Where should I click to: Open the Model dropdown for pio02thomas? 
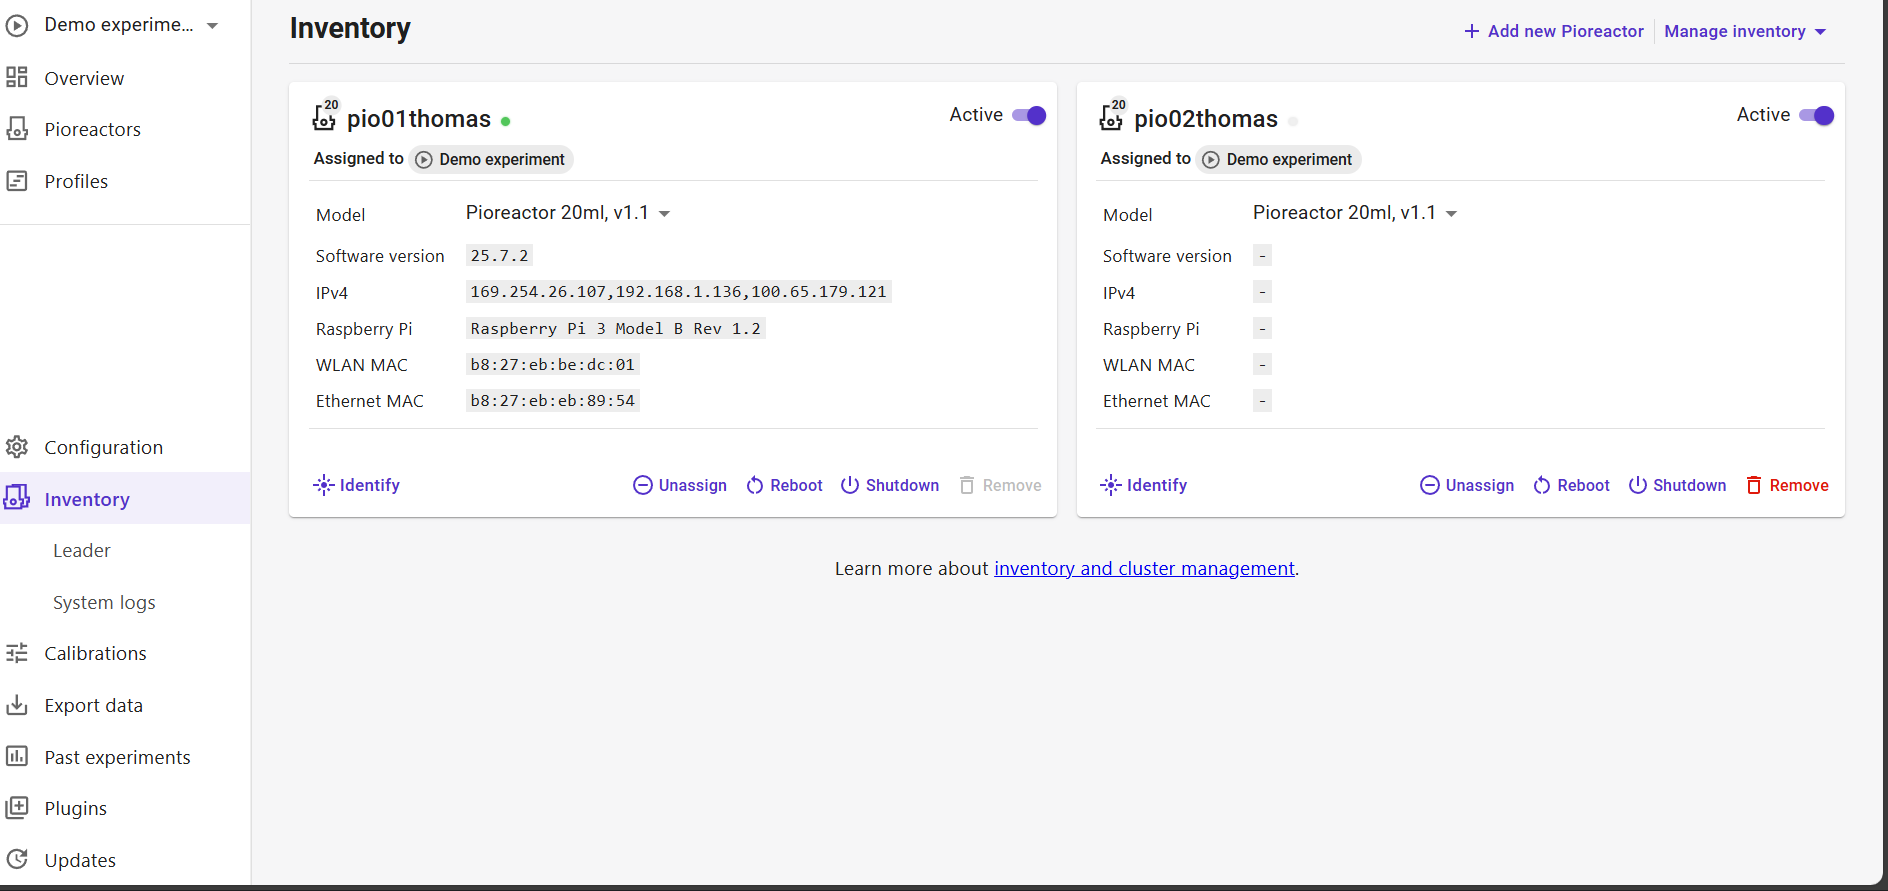pyautogui.click(x=1355, y=213)
